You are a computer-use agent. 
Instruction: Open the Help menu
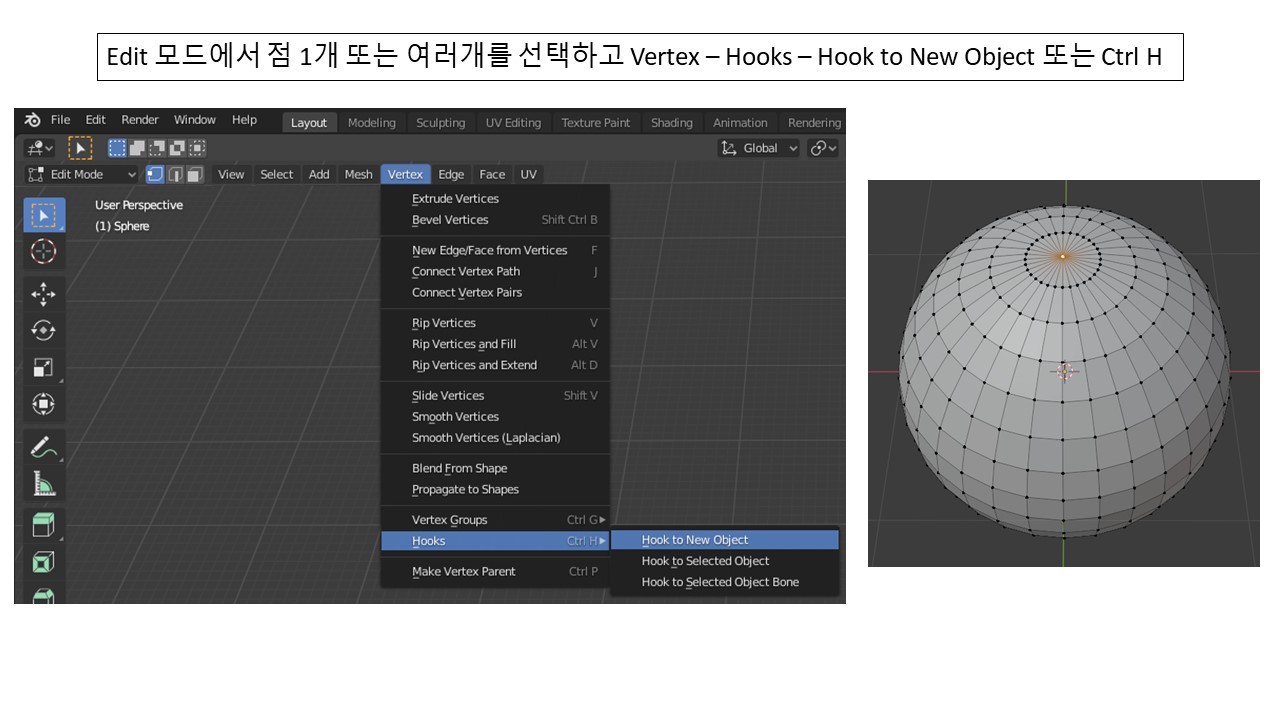(x=244, y=120)
